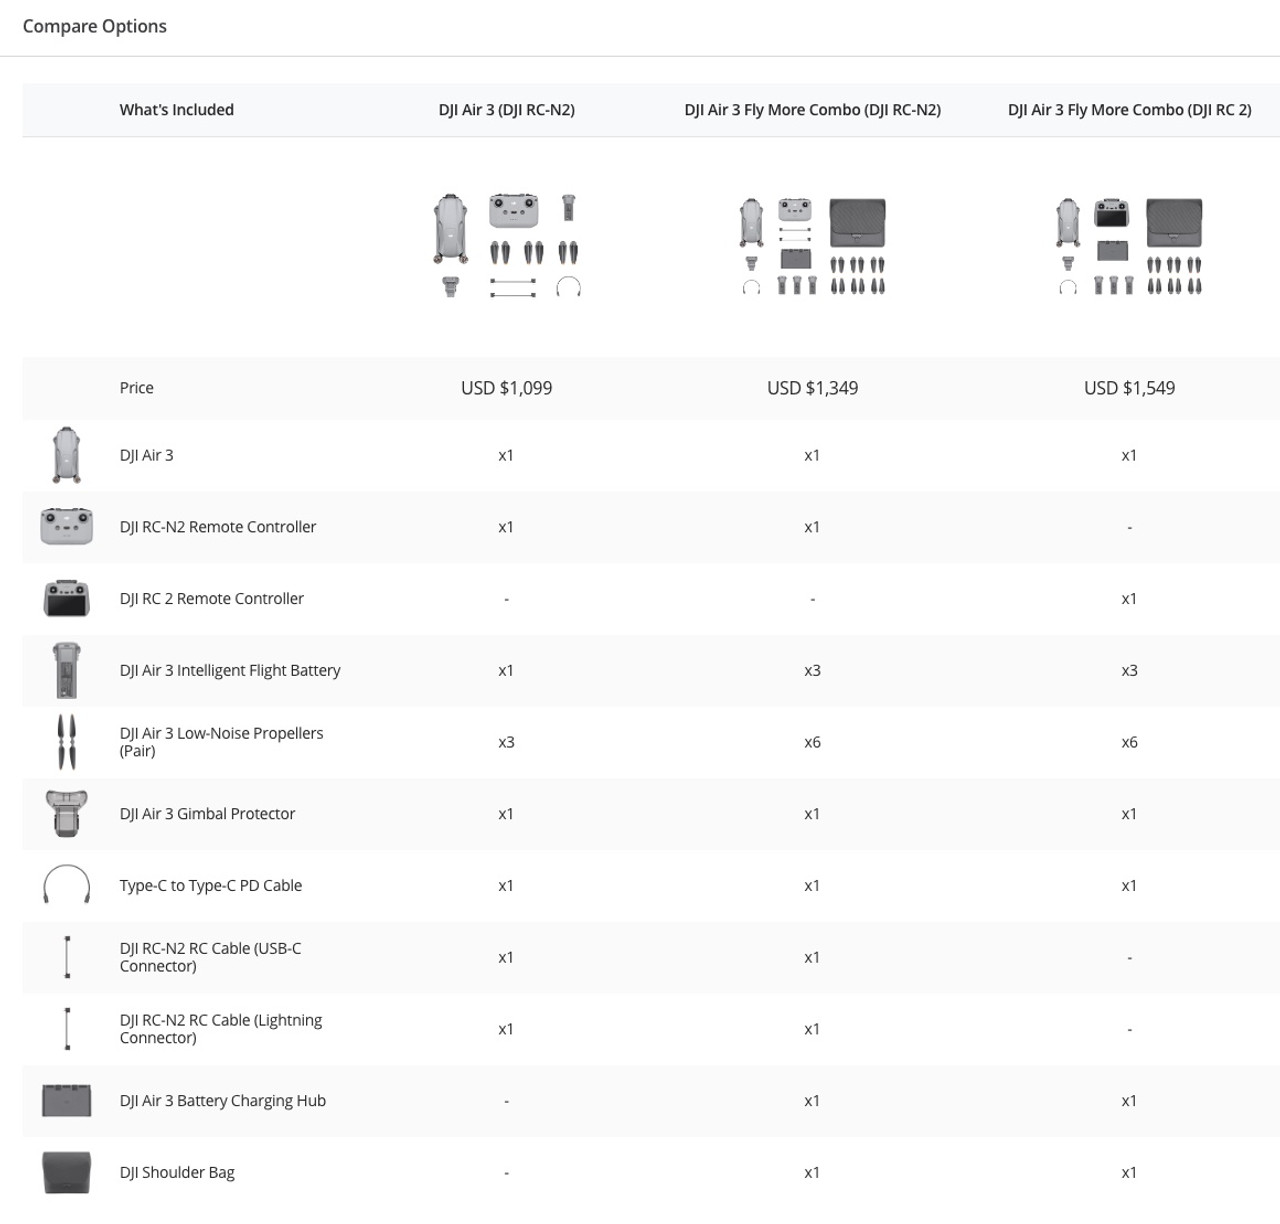This screenshot has width=1280, height=1224.
Task: Click the Type-C to Type-C PD Cable label
Action: [211, 885]
